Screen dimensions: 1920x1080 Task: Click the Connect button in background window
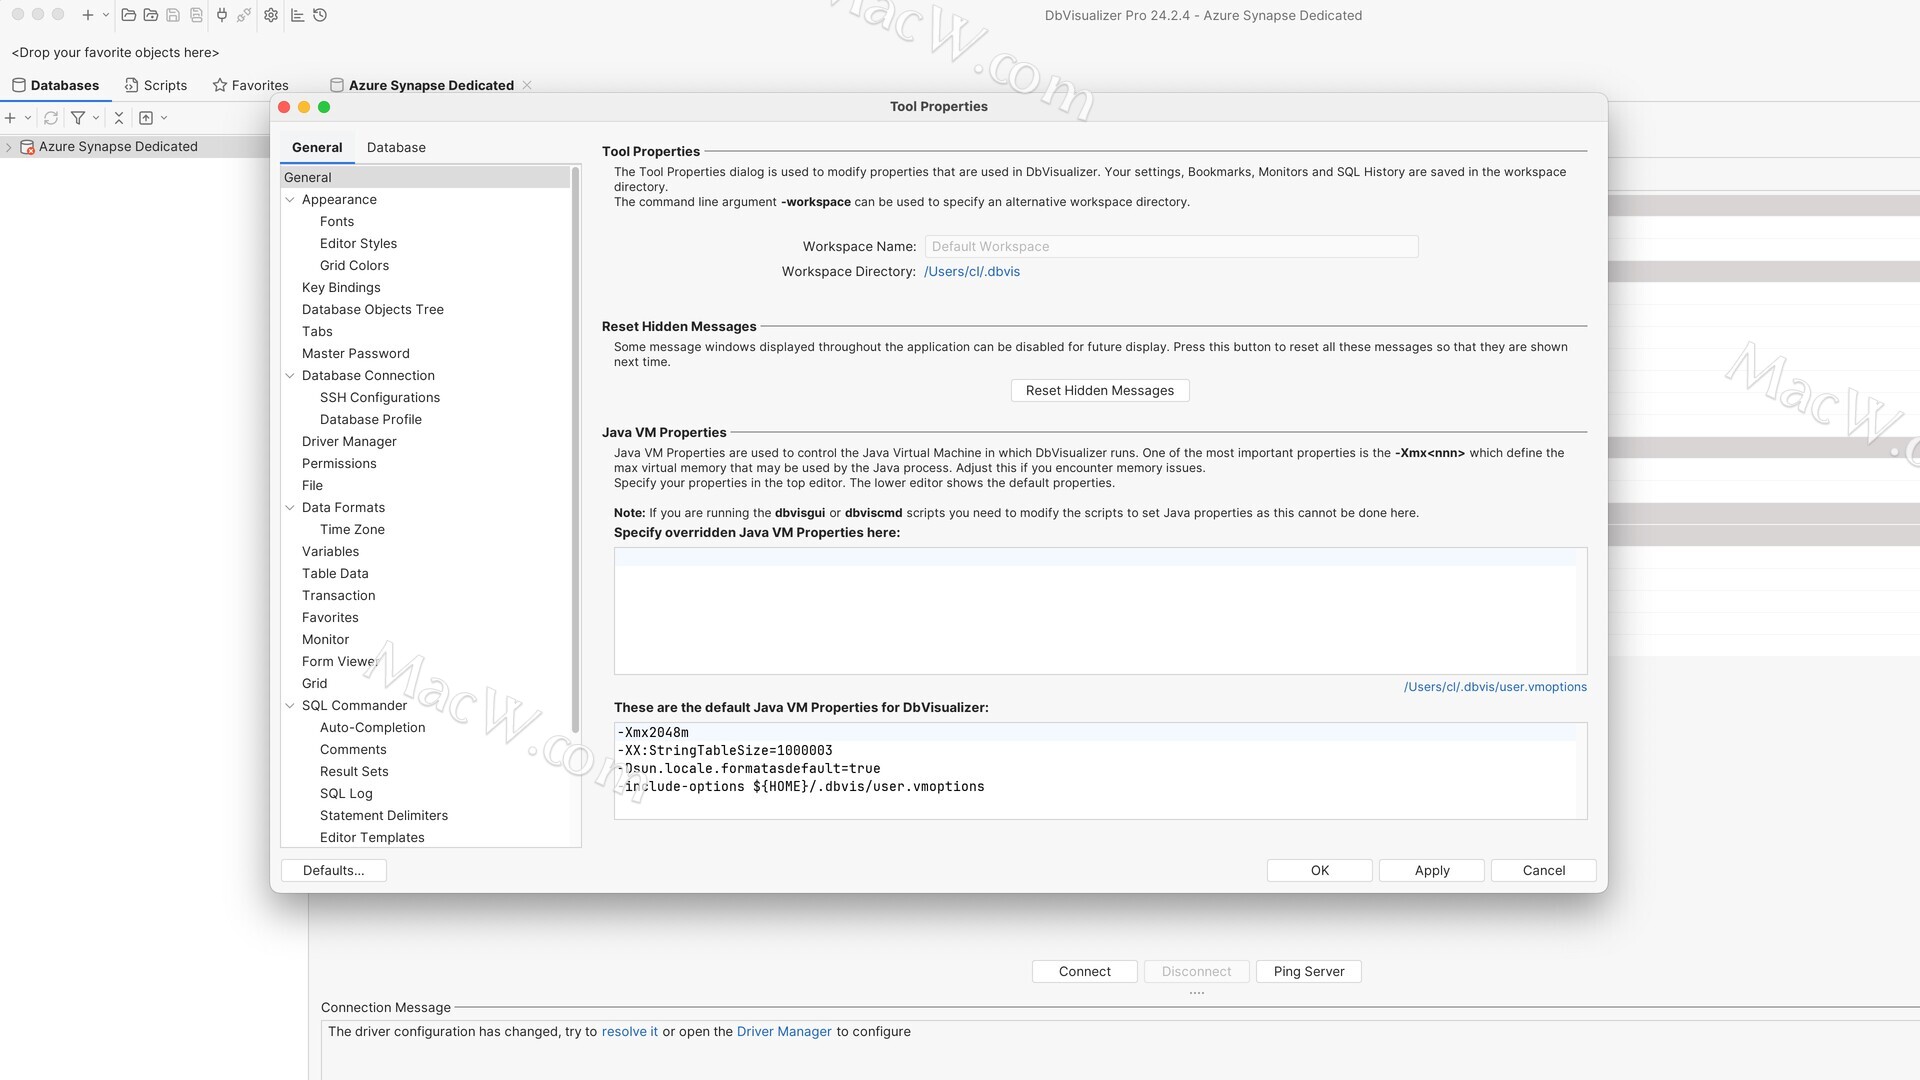coord(1085,972)
